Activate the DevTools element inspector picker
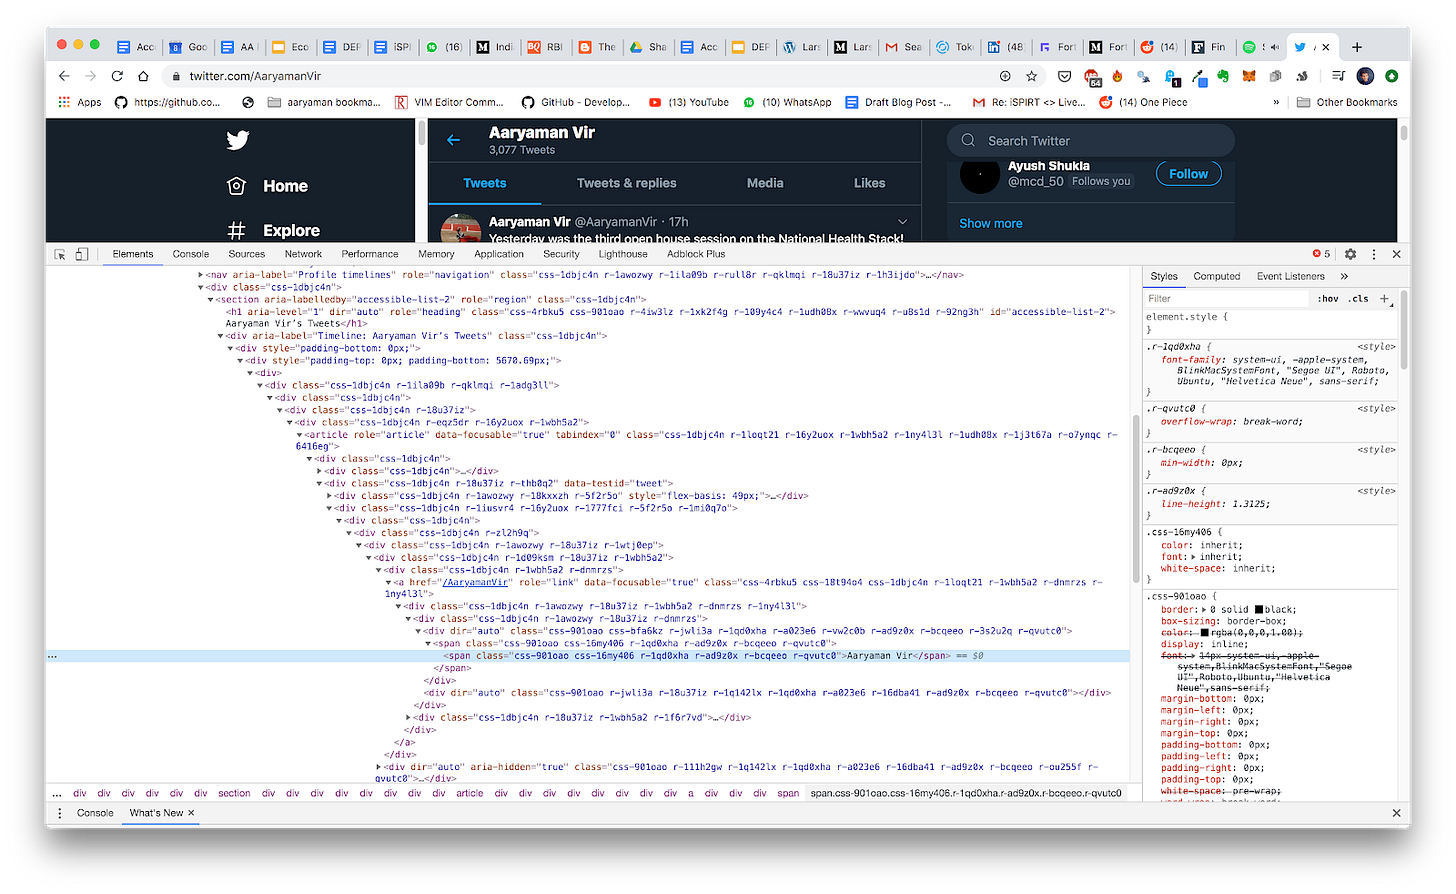Image resolution: width=1456 pixels, height=894 pixels. (60, 254)
